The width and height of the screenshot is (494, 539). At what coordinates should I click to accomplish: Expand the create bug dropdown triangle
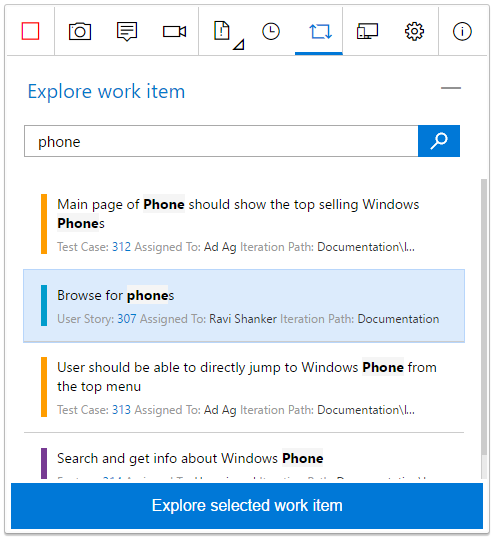click(x=239, y=45)
